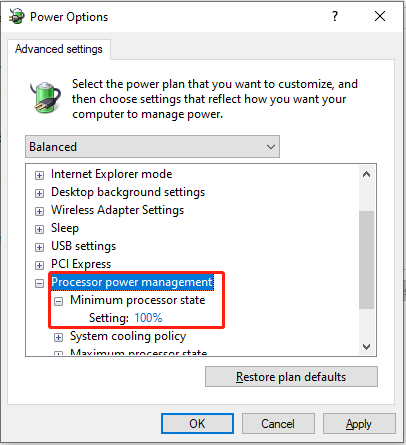Image resolution: width=406 pixels, height=445 pixels.
Task: Collapse Processor power management minus icon
Action: [x=39, y=283]
